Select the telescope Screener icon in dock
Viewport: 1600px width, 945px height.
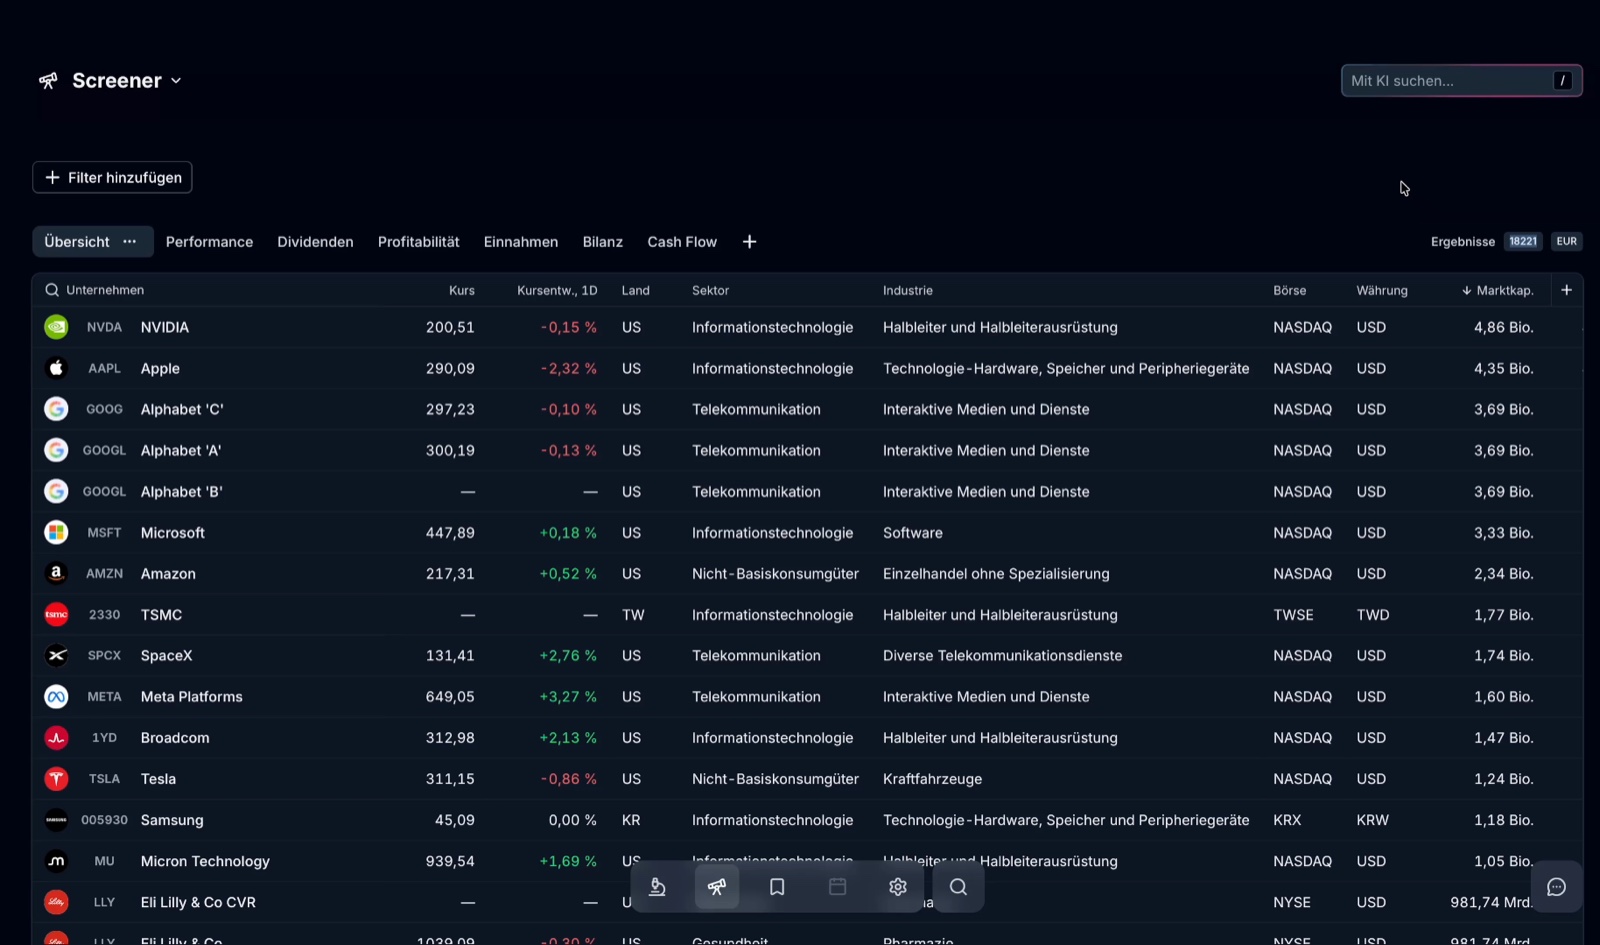[717, 887]
